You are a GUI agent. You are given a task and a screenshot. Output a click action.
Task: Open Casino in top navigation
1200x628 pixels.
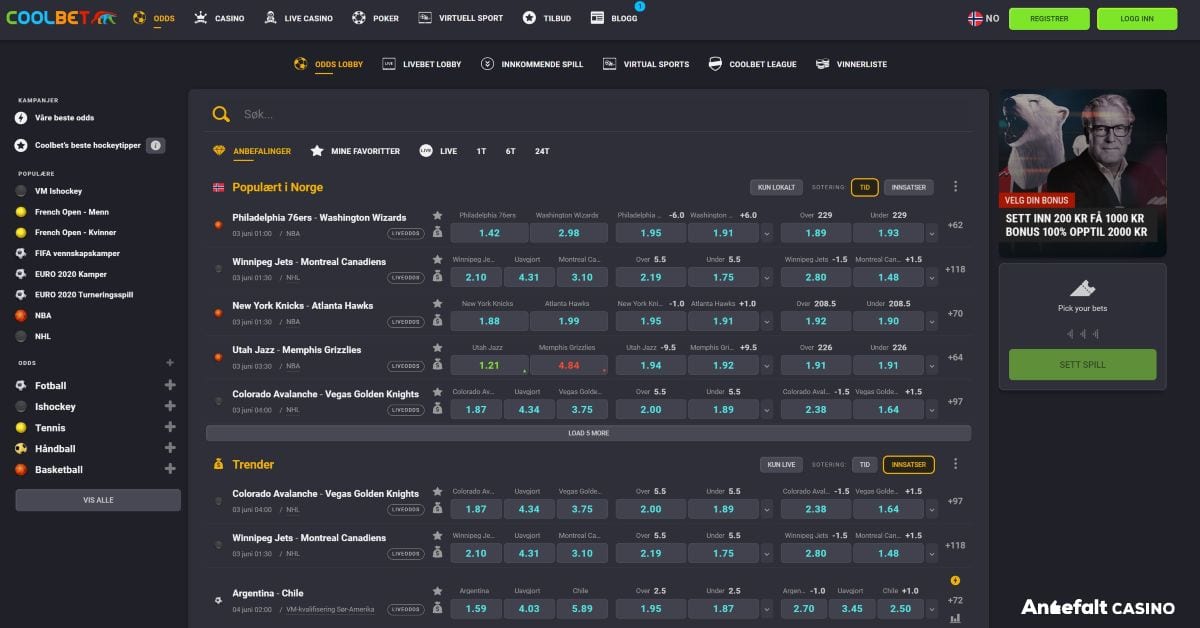click(x=219, y=18)
